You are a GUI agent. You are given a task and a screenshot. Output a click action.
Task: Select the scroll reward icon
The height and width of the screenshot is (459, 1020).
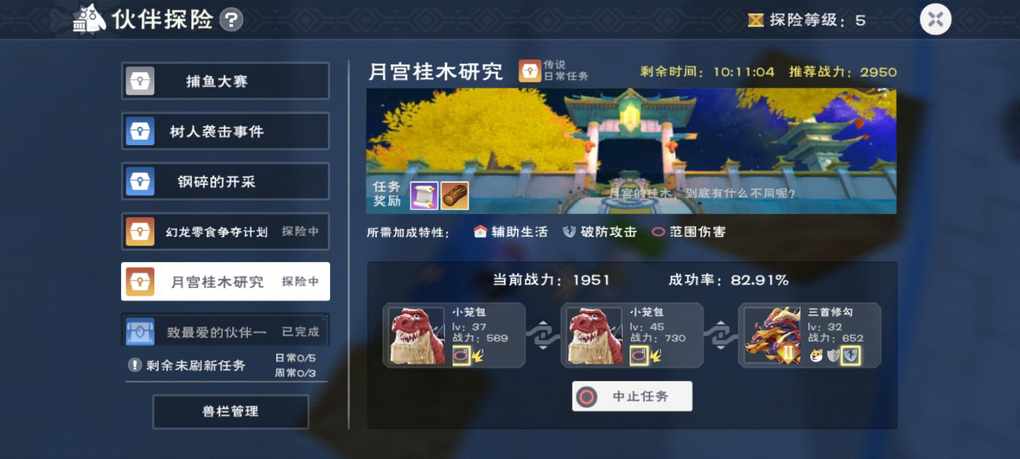(424, 195)
